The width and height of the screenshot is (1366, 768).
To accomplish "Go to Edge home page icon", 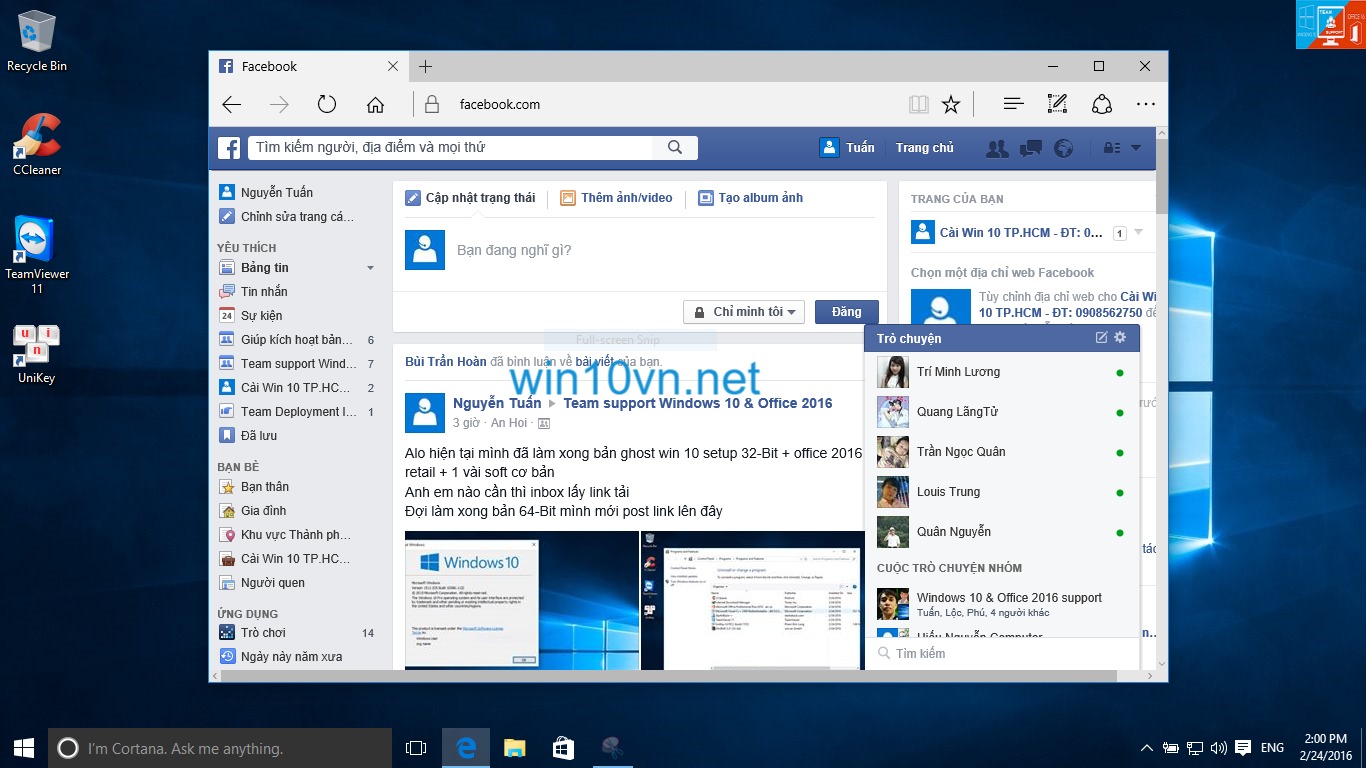I will pyautogui.click(x=375, y=104).
